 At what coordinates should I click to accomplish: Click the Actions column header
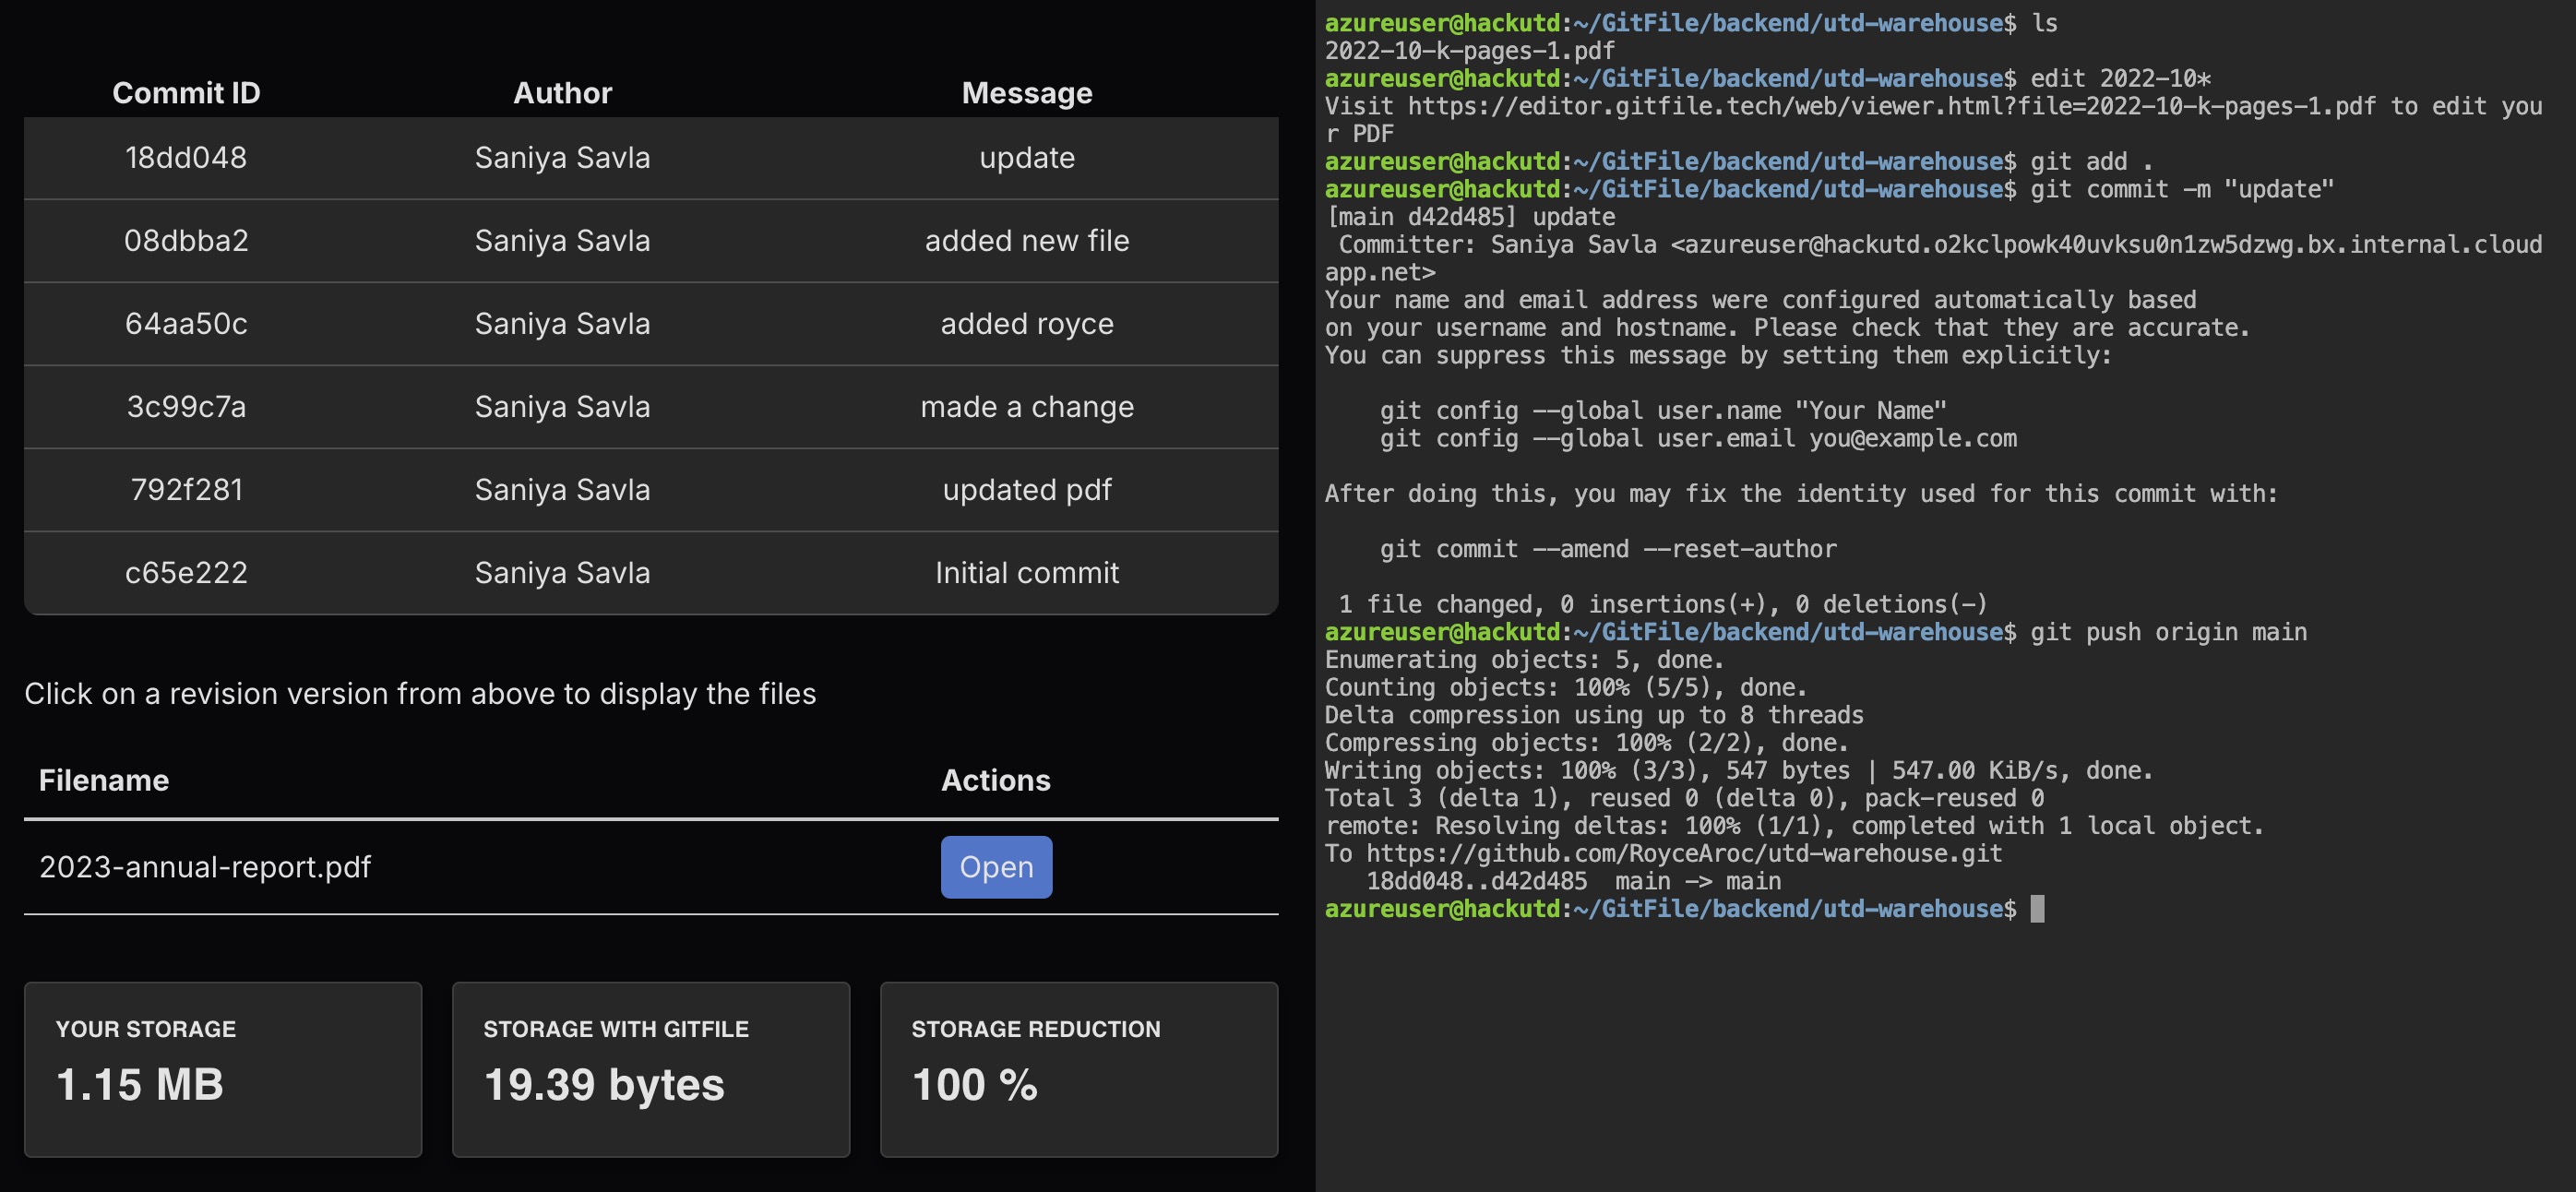pos(995,780)
